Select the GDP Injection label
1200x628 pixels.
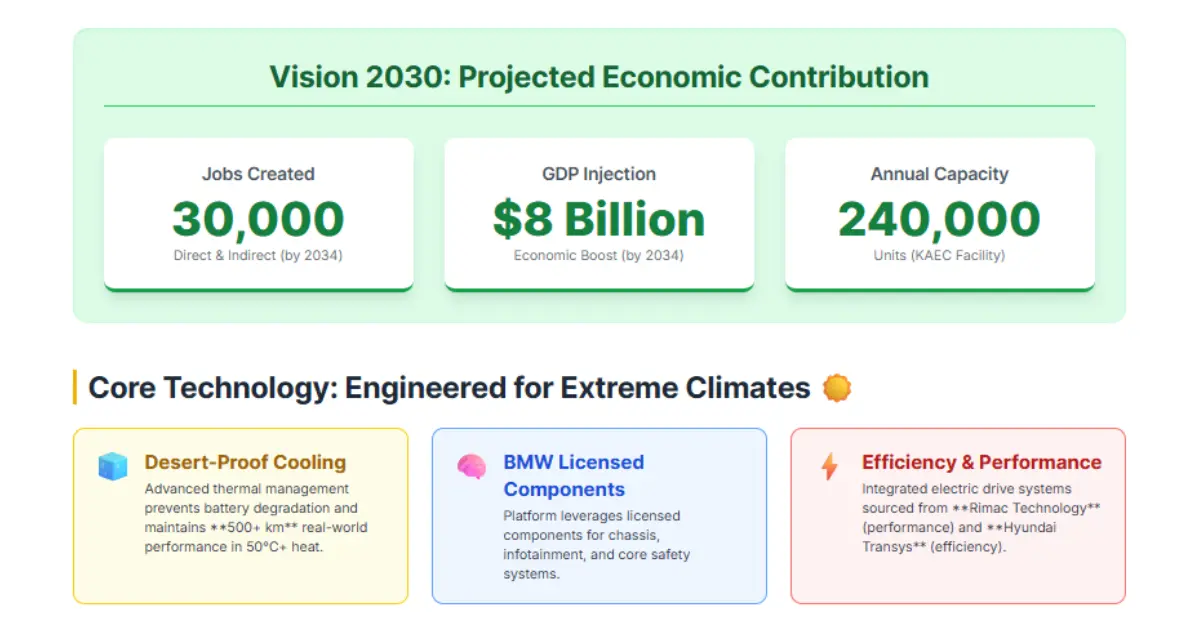598,174
